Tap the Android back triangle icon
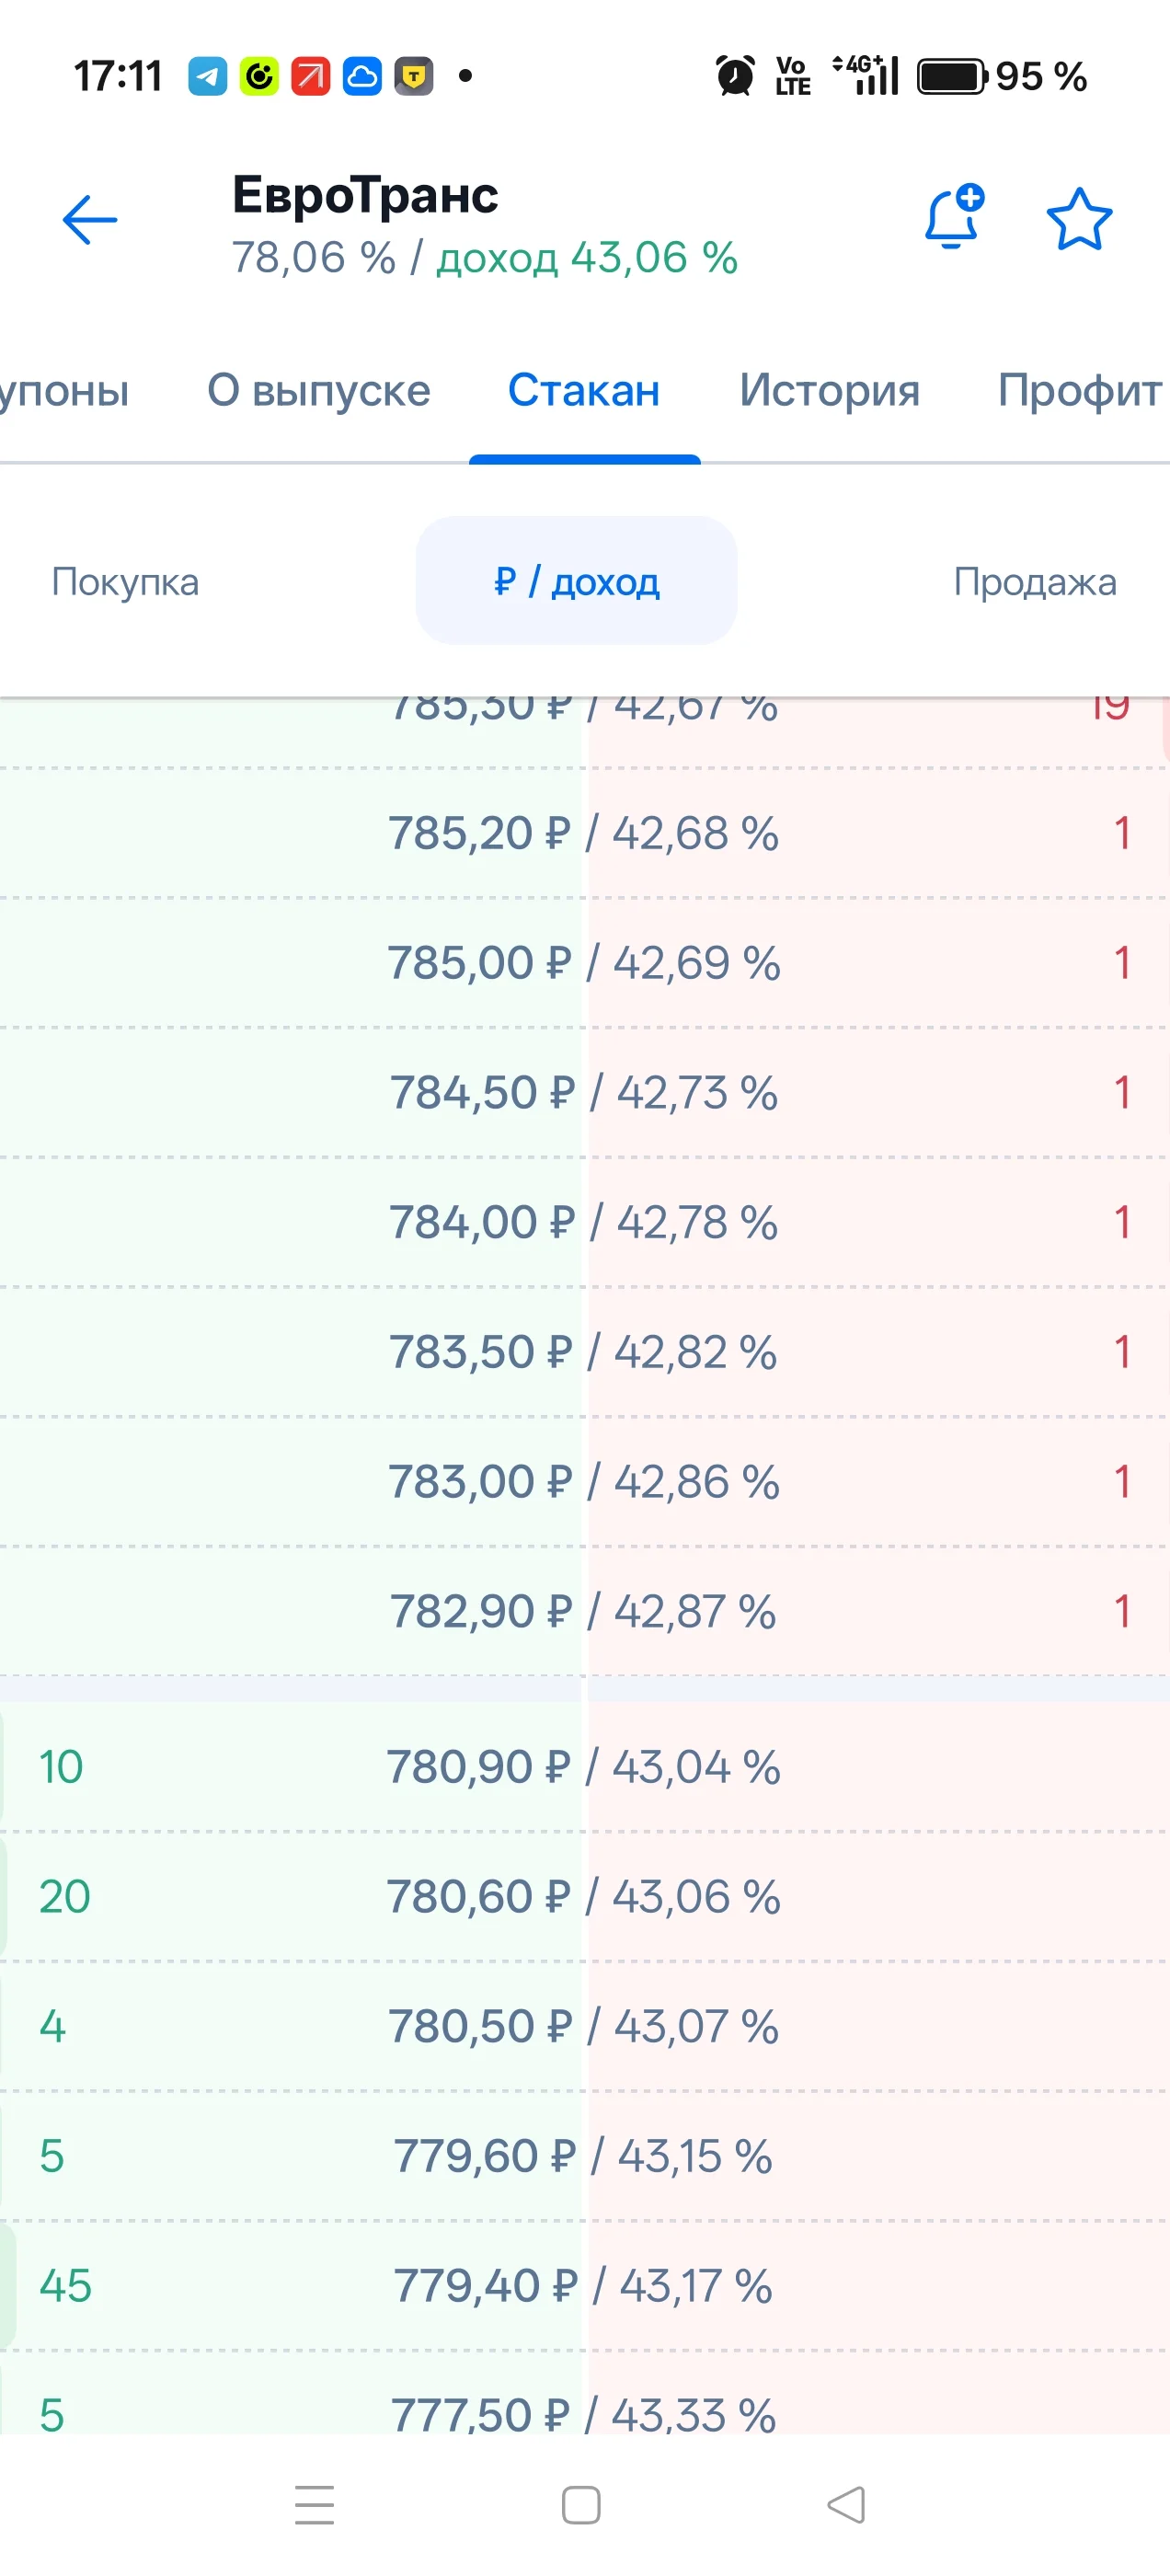 [847, 2505]
